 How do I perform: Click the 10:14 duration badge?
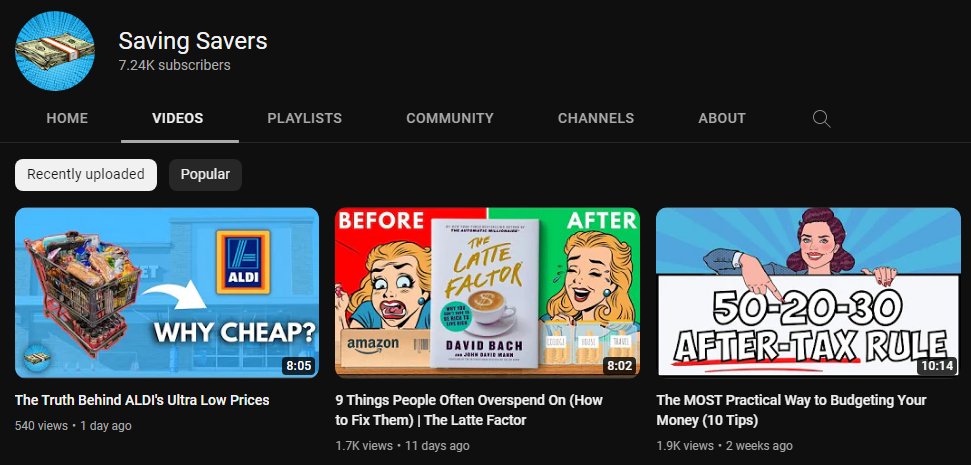click(x=937, y=366)
